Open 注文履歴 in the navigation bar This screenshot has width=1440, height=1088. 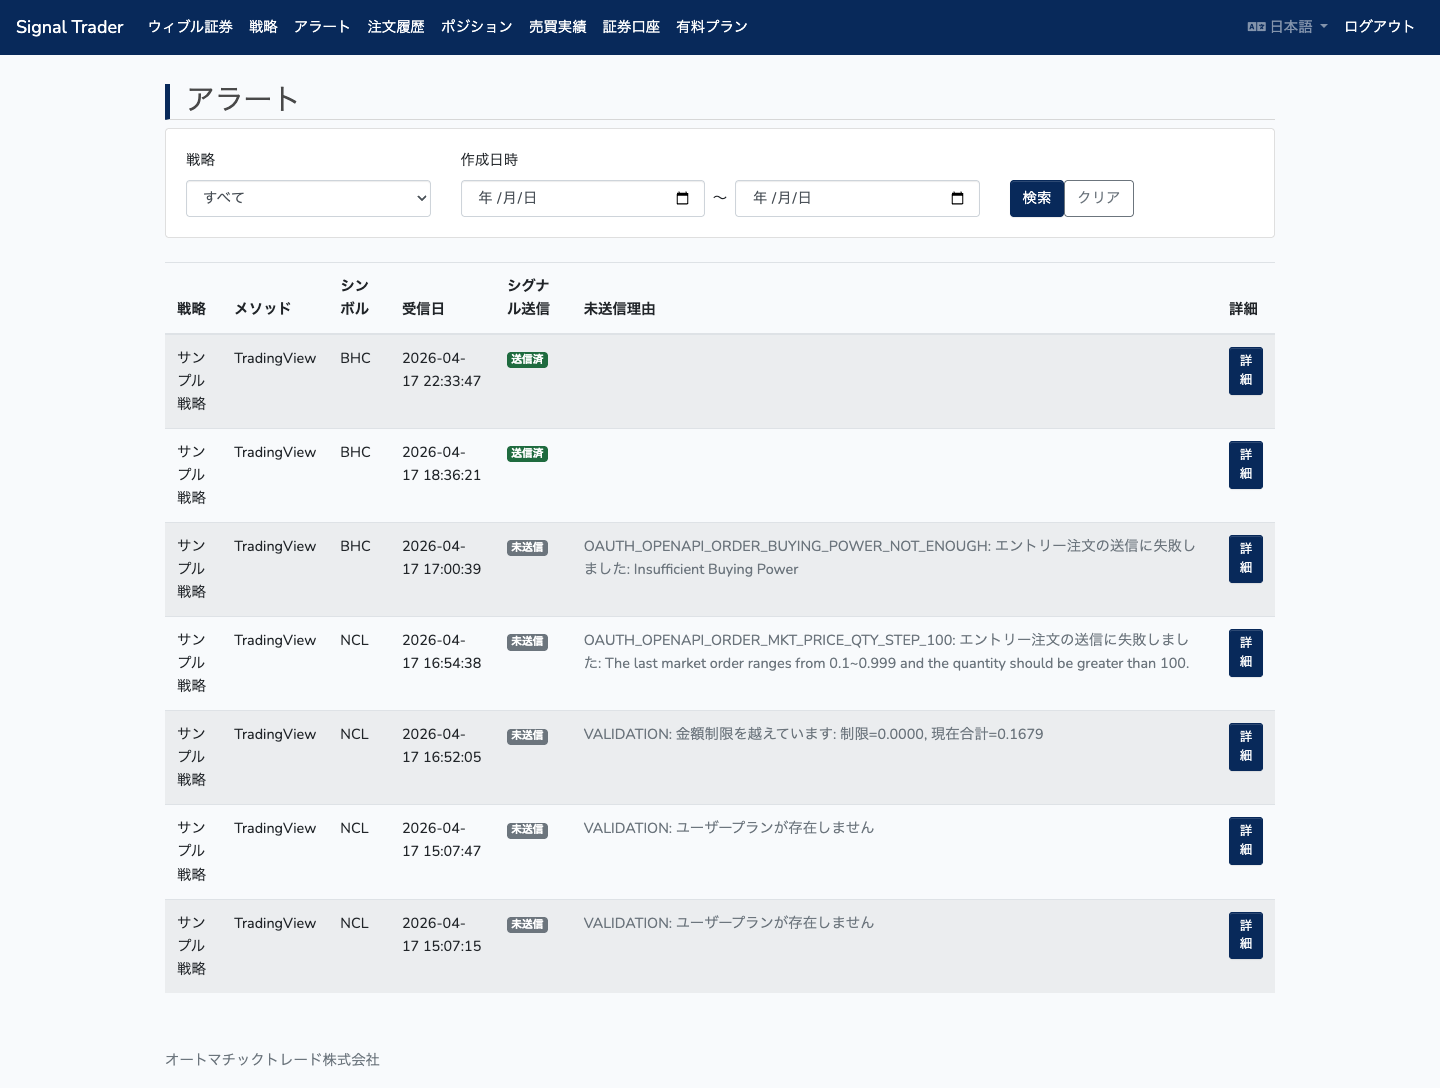[x=396, y=27]
